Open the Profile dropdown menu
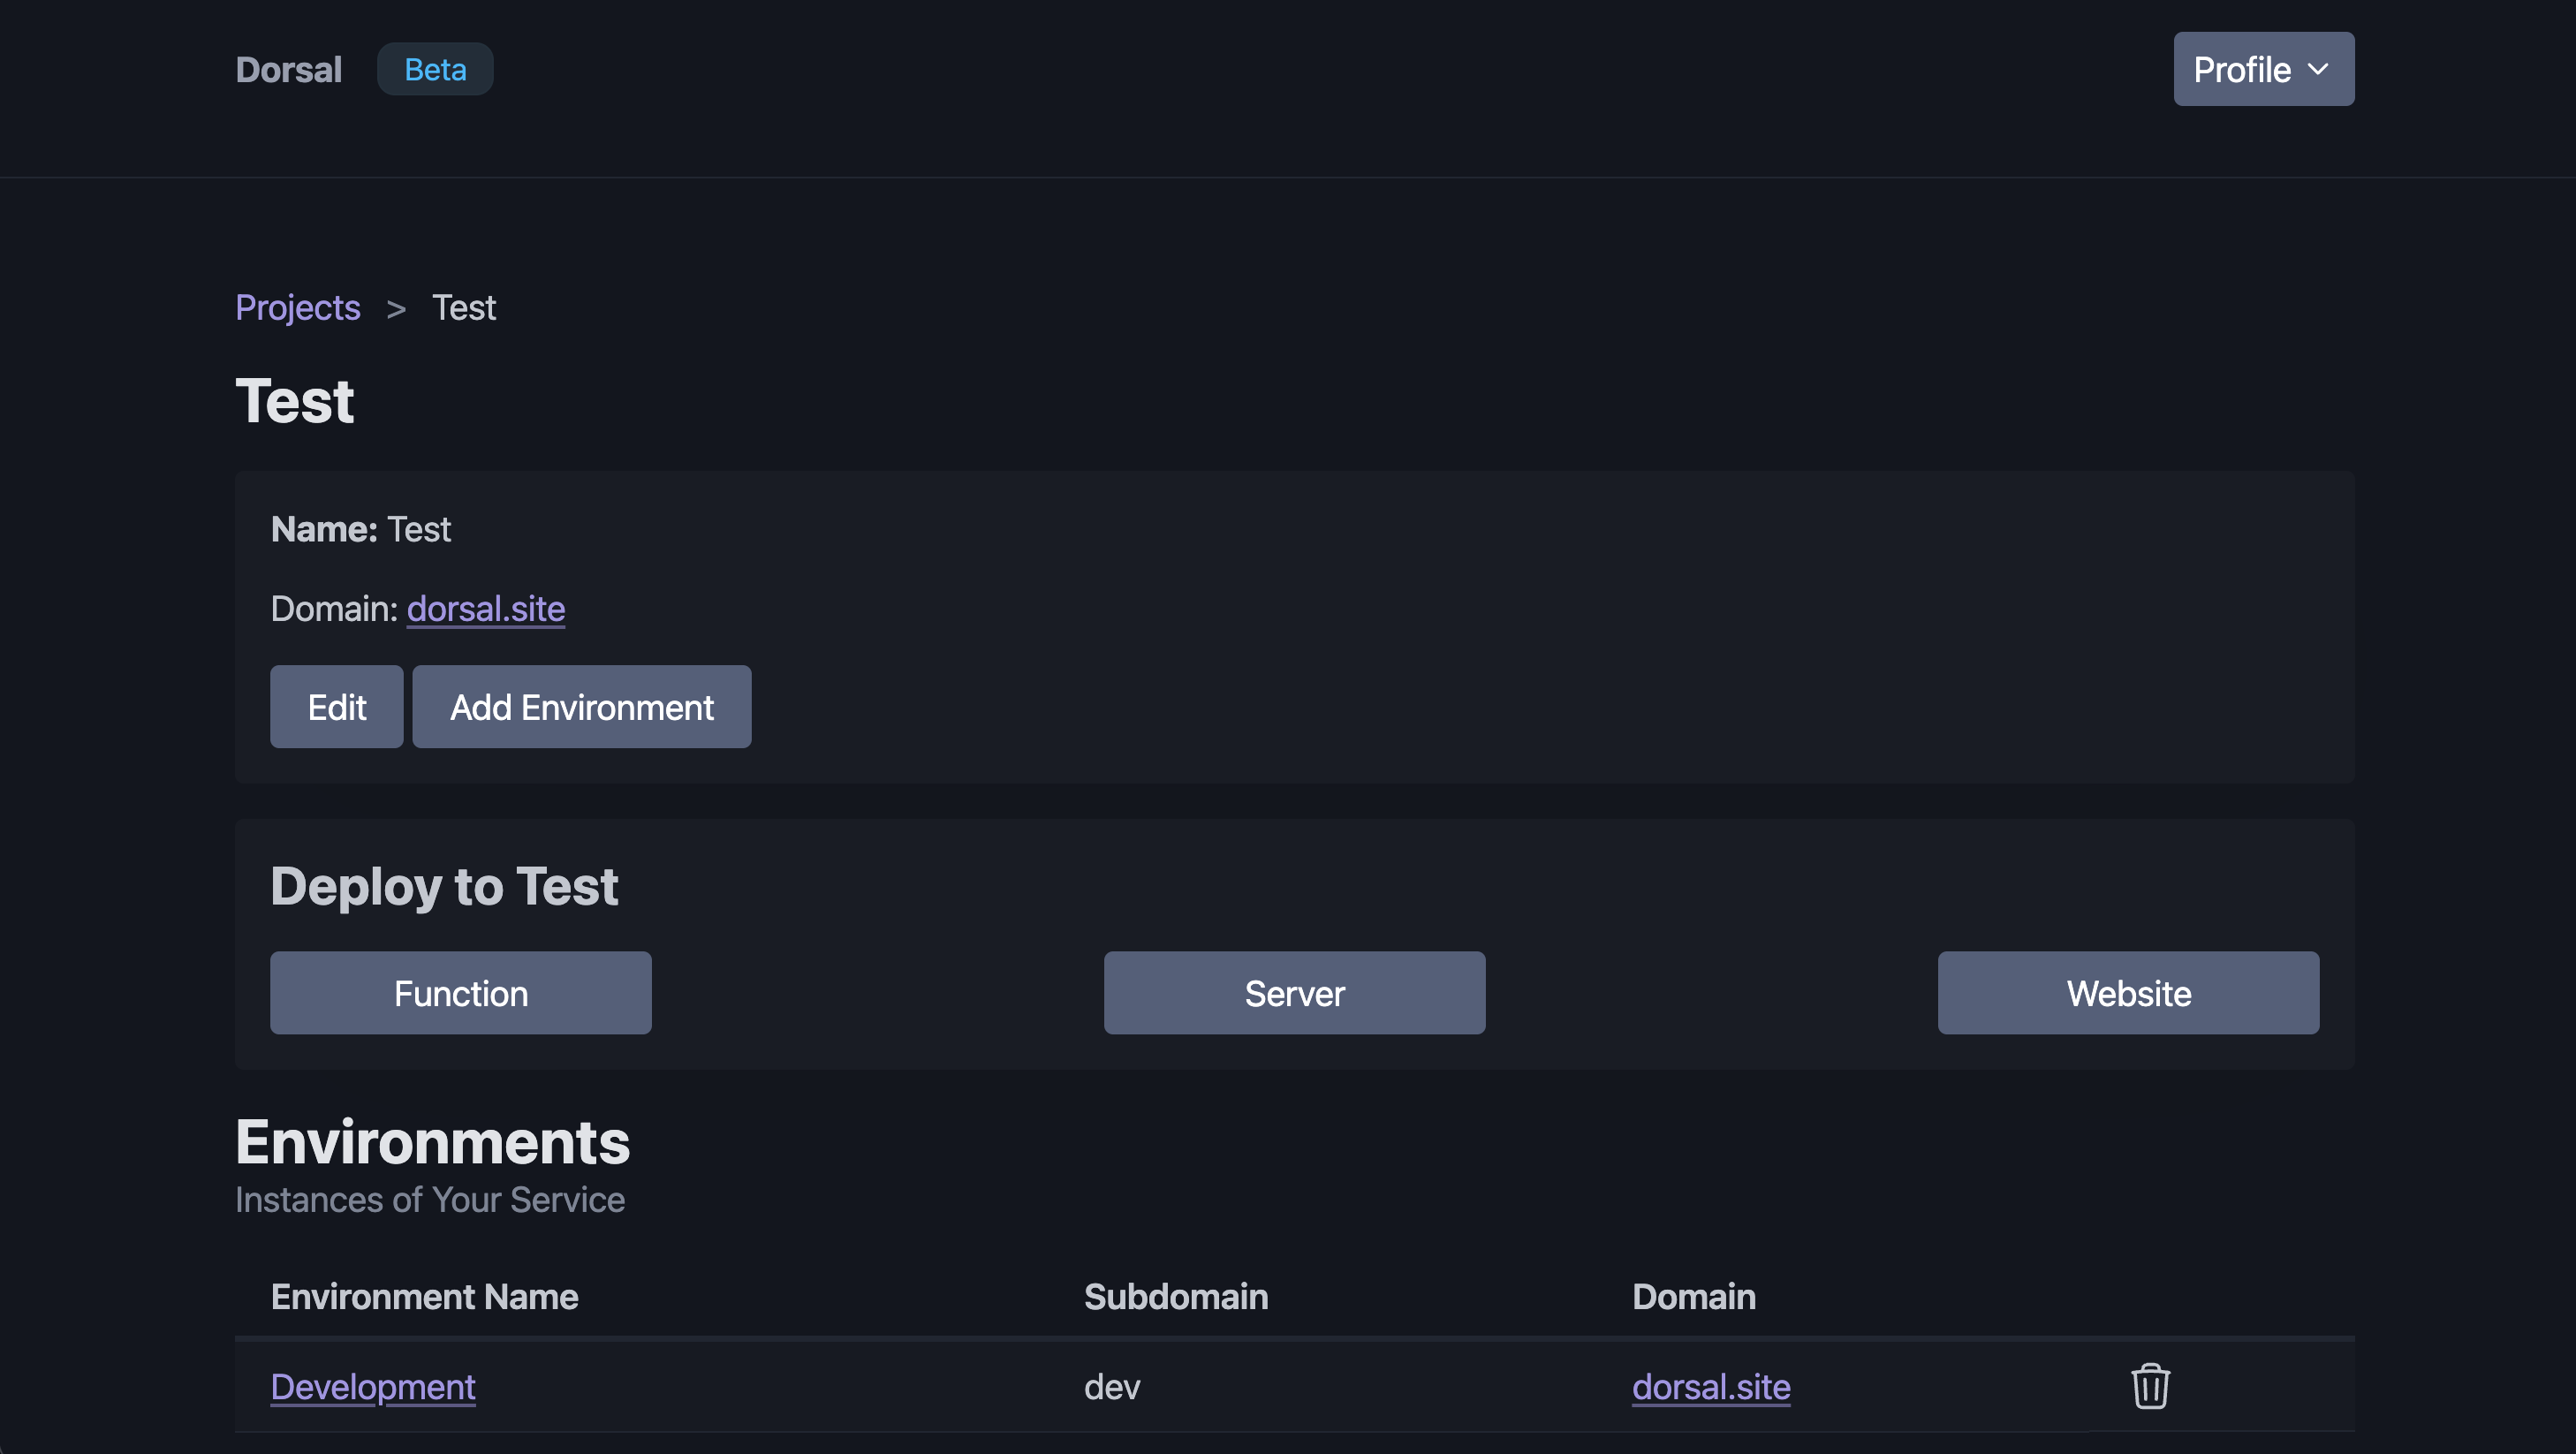The image size is (2576, 1454). point(2263,70)
